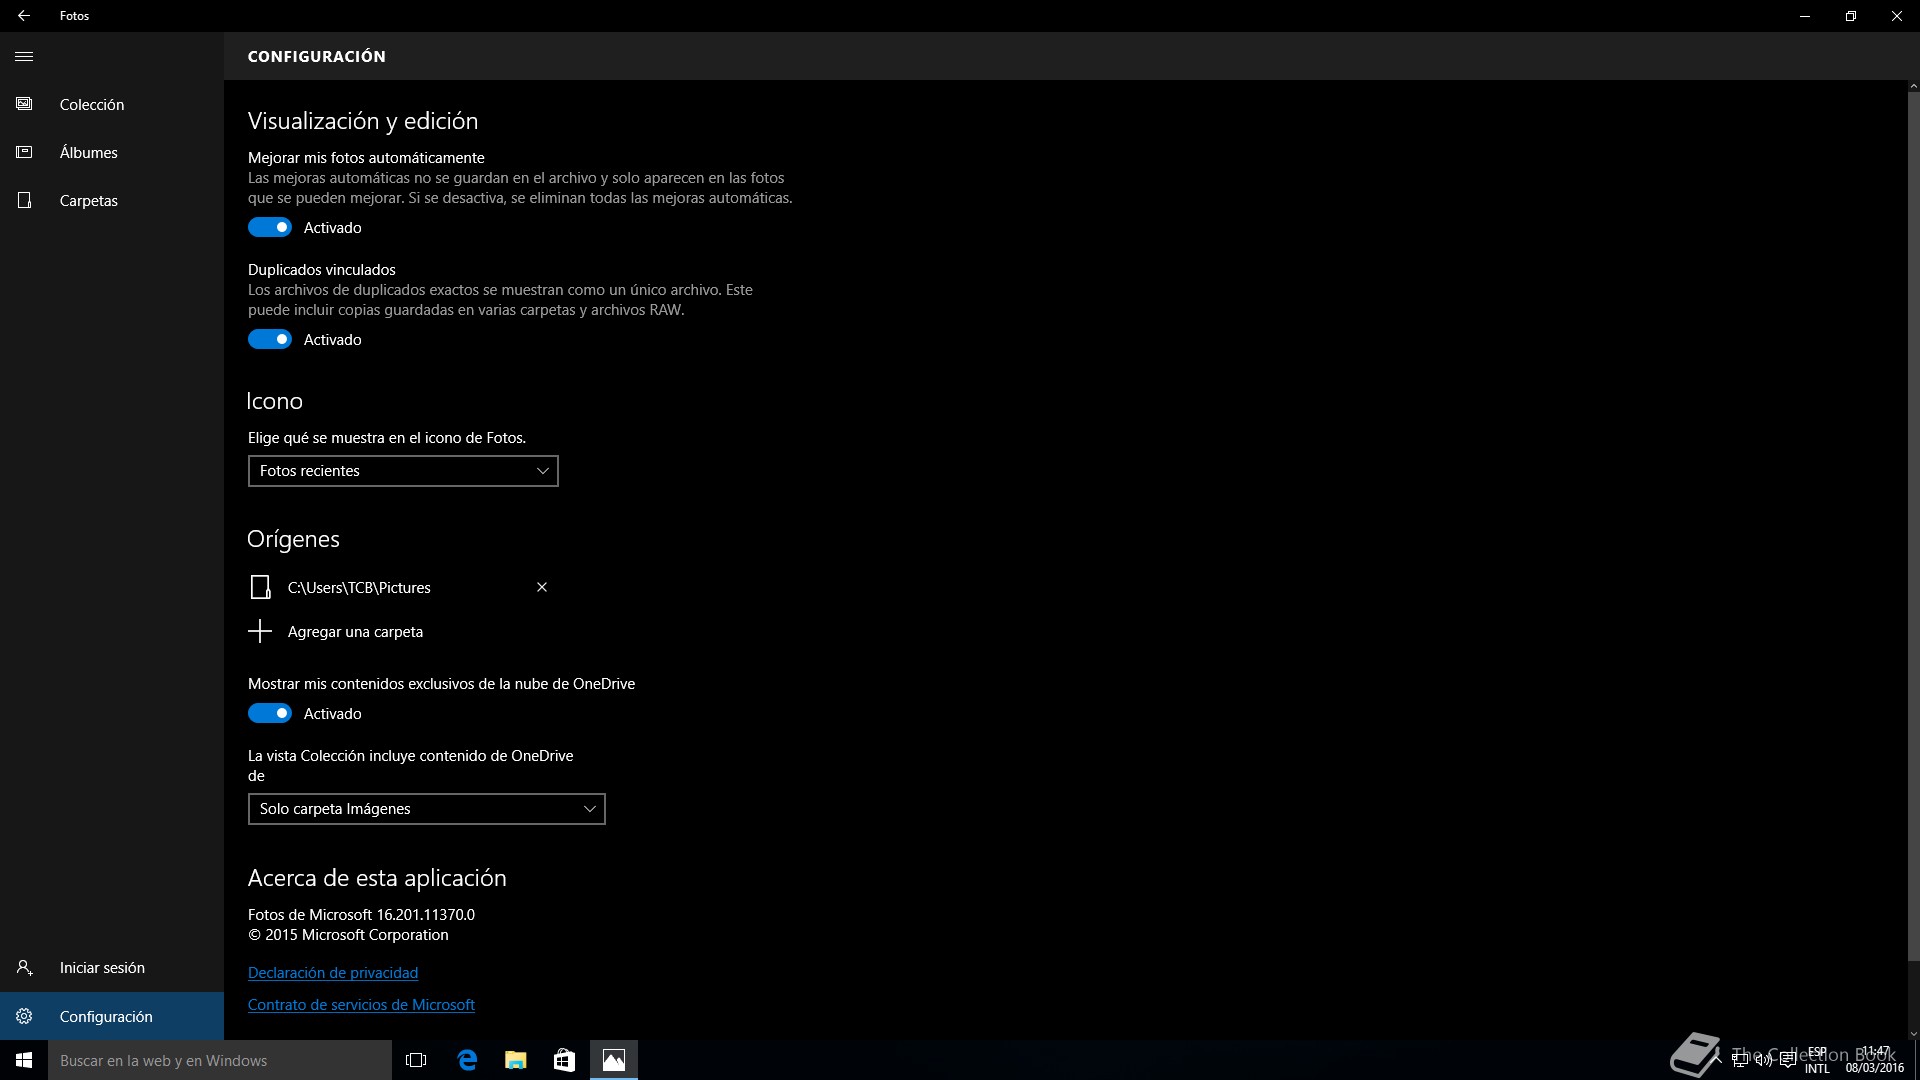Toggle OneDrive cloud-only content switch
1920x1080 pixels.
tap(270, 713)
